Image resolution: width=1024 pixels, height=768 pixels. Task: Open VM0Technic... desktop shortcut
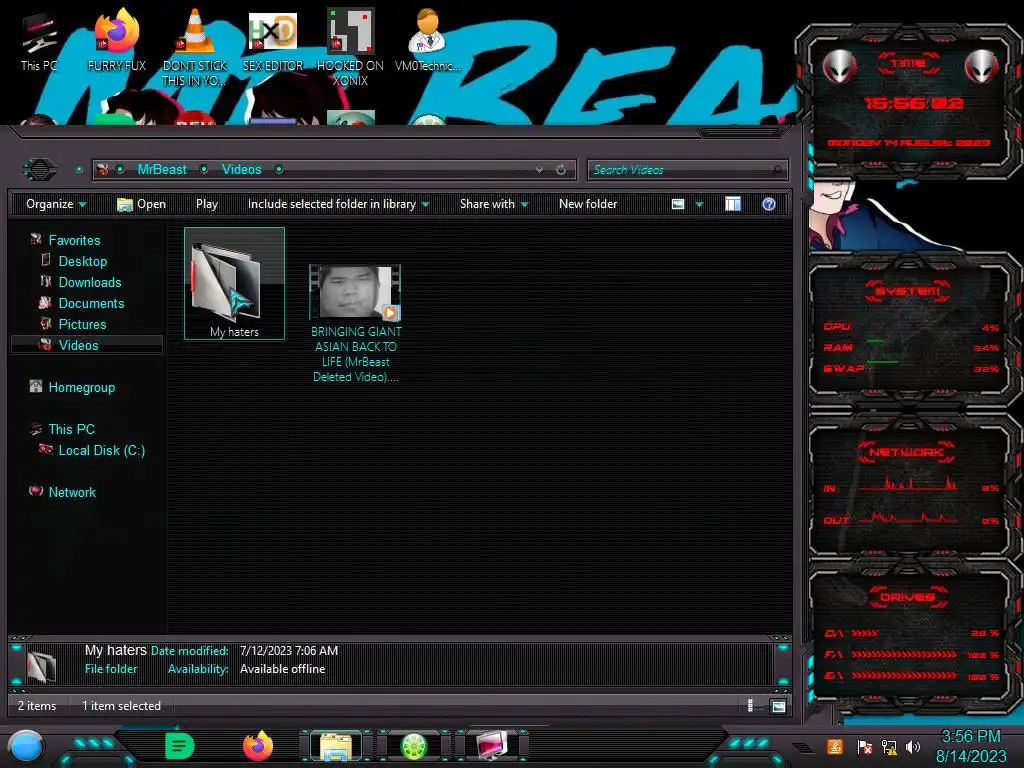[428, 40]
